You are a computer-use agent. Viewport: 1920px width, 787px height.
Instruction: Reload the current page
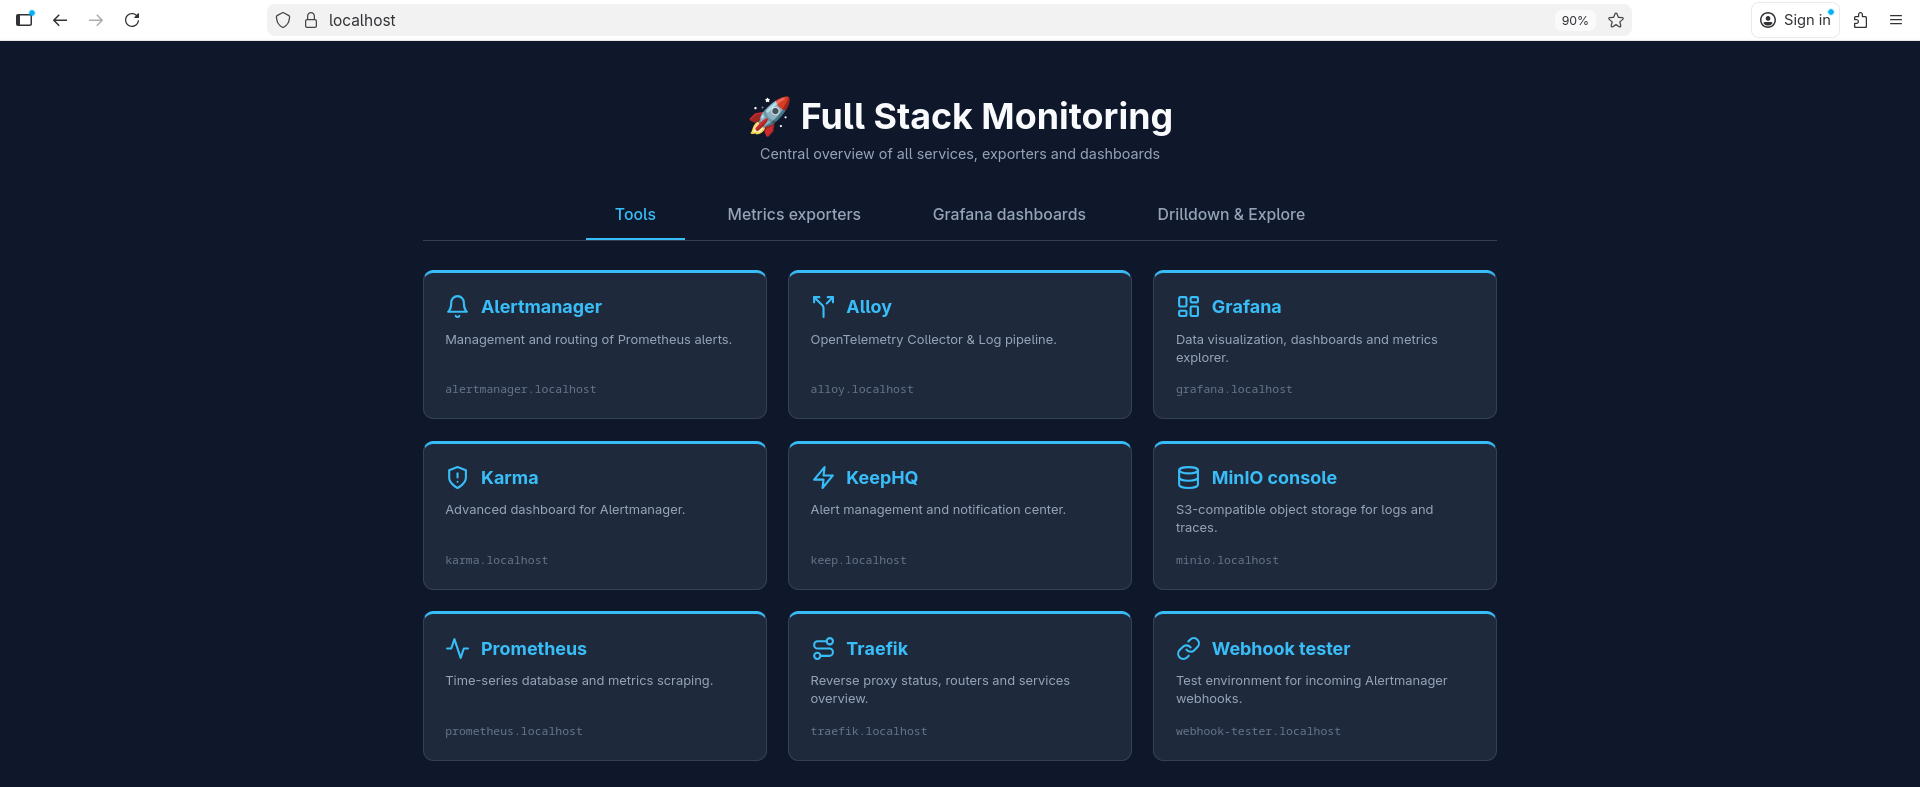[x=132, y=20]
